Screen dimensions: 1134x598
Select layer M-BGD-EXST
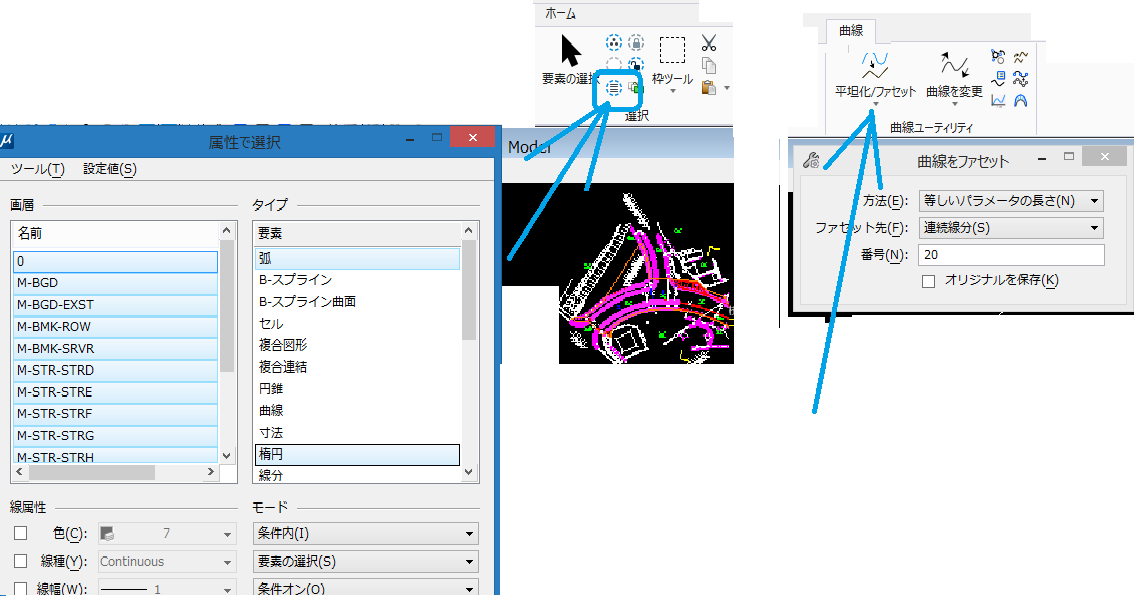click(115, 304)
